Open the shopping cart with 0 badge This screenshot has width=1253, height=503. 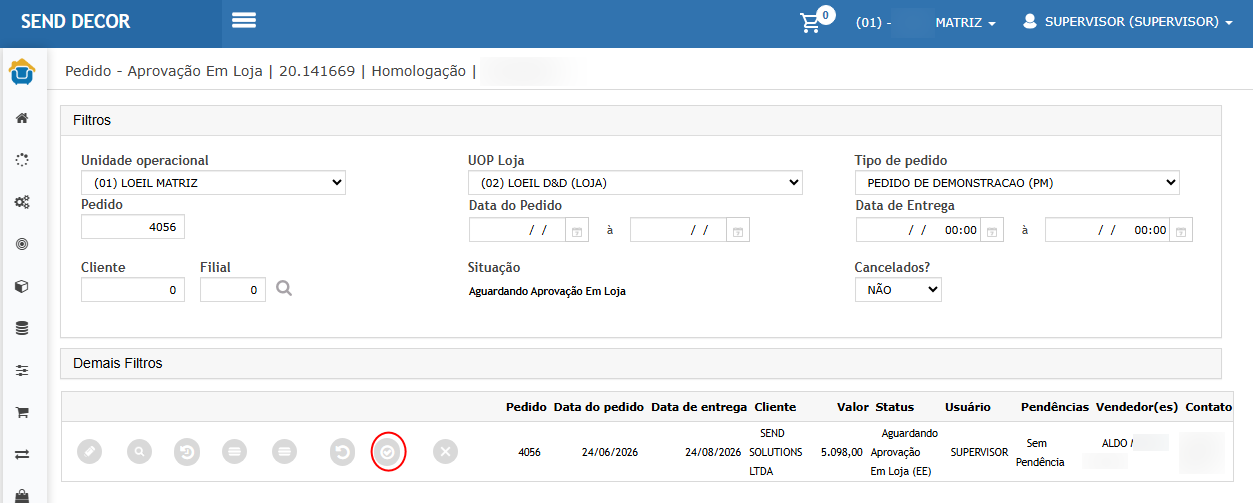coord(811,22)
